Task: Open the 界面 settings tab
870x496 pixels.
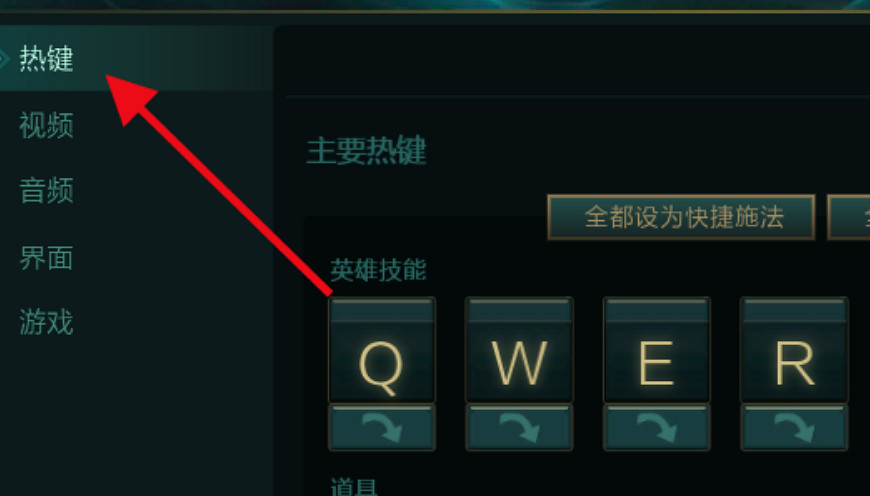Action: pyautogui.click(x=47, y=258)
